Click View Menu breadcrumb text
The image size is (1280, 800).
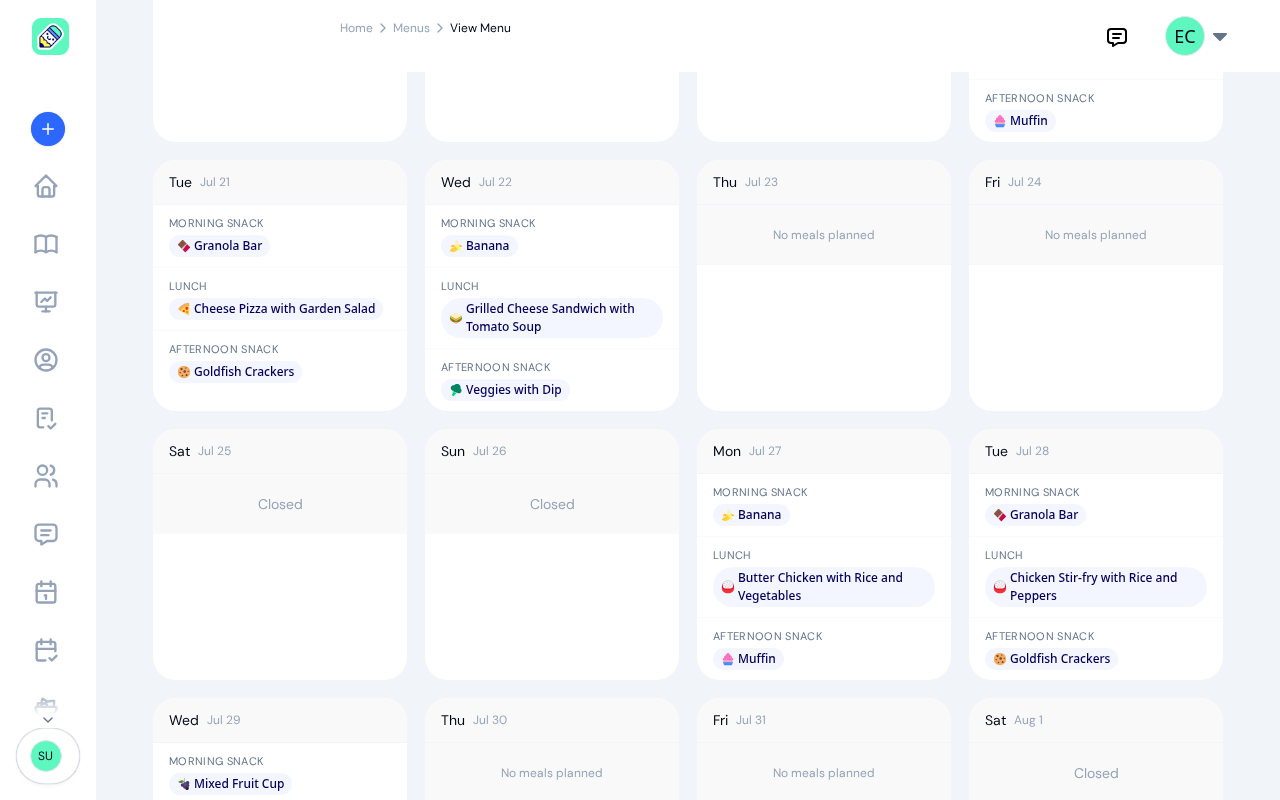[480, 28]
